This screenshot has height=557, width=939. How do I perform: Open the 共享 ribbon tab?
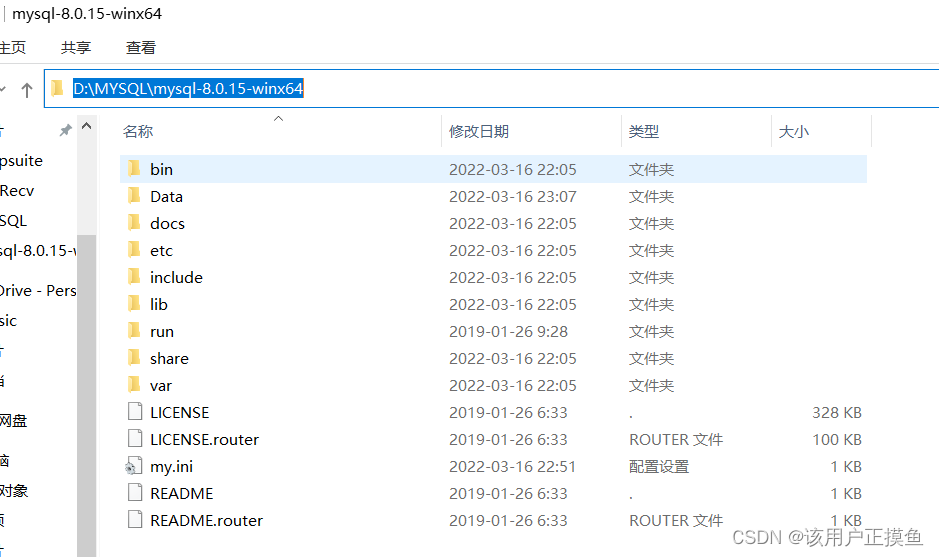tap(76, 47)
